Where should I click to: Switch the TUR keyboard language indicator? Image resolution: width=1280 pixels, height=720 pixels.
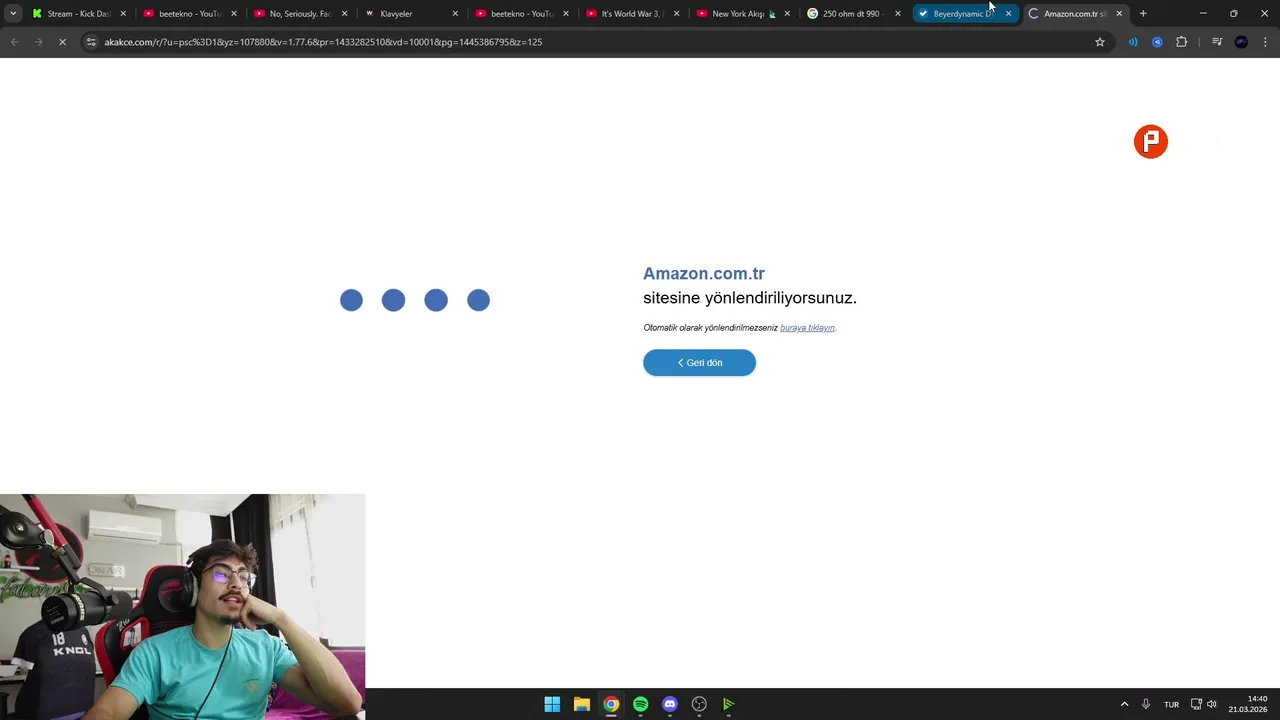(x=1171, y=704)
